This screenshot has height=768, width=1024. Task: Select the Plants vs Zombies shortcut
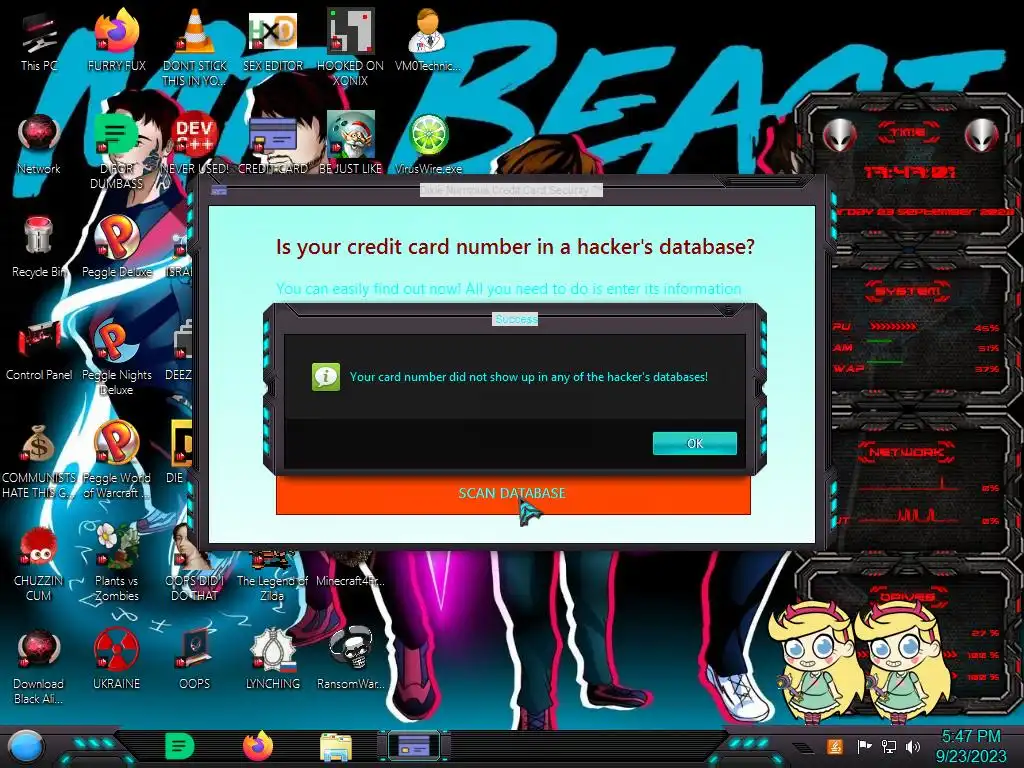click(x=116, y=564)
